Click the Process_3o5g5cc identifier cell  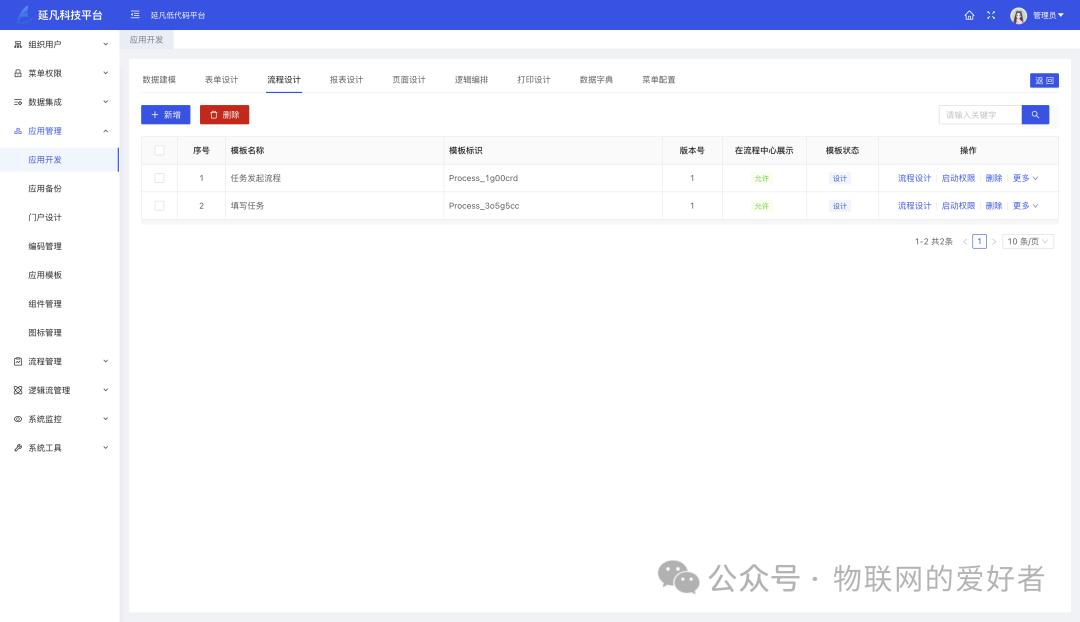484,206
